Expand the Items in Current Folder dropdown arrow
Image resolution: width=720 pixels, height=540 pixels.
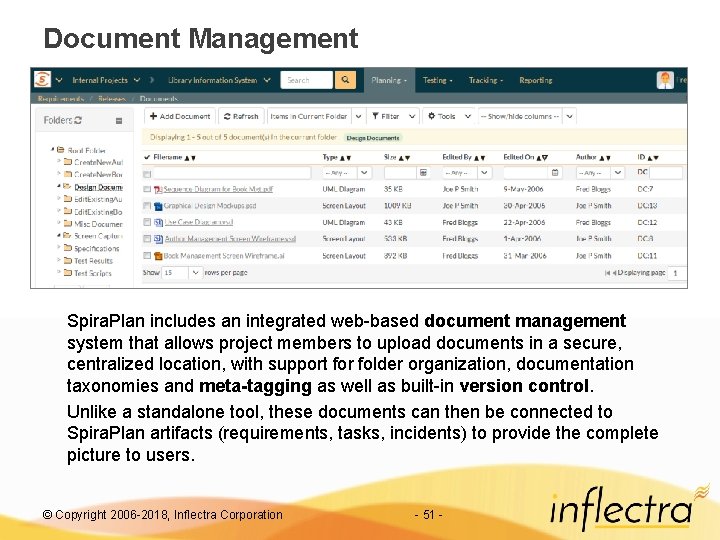pyautogui.click(x=359, y=116)
